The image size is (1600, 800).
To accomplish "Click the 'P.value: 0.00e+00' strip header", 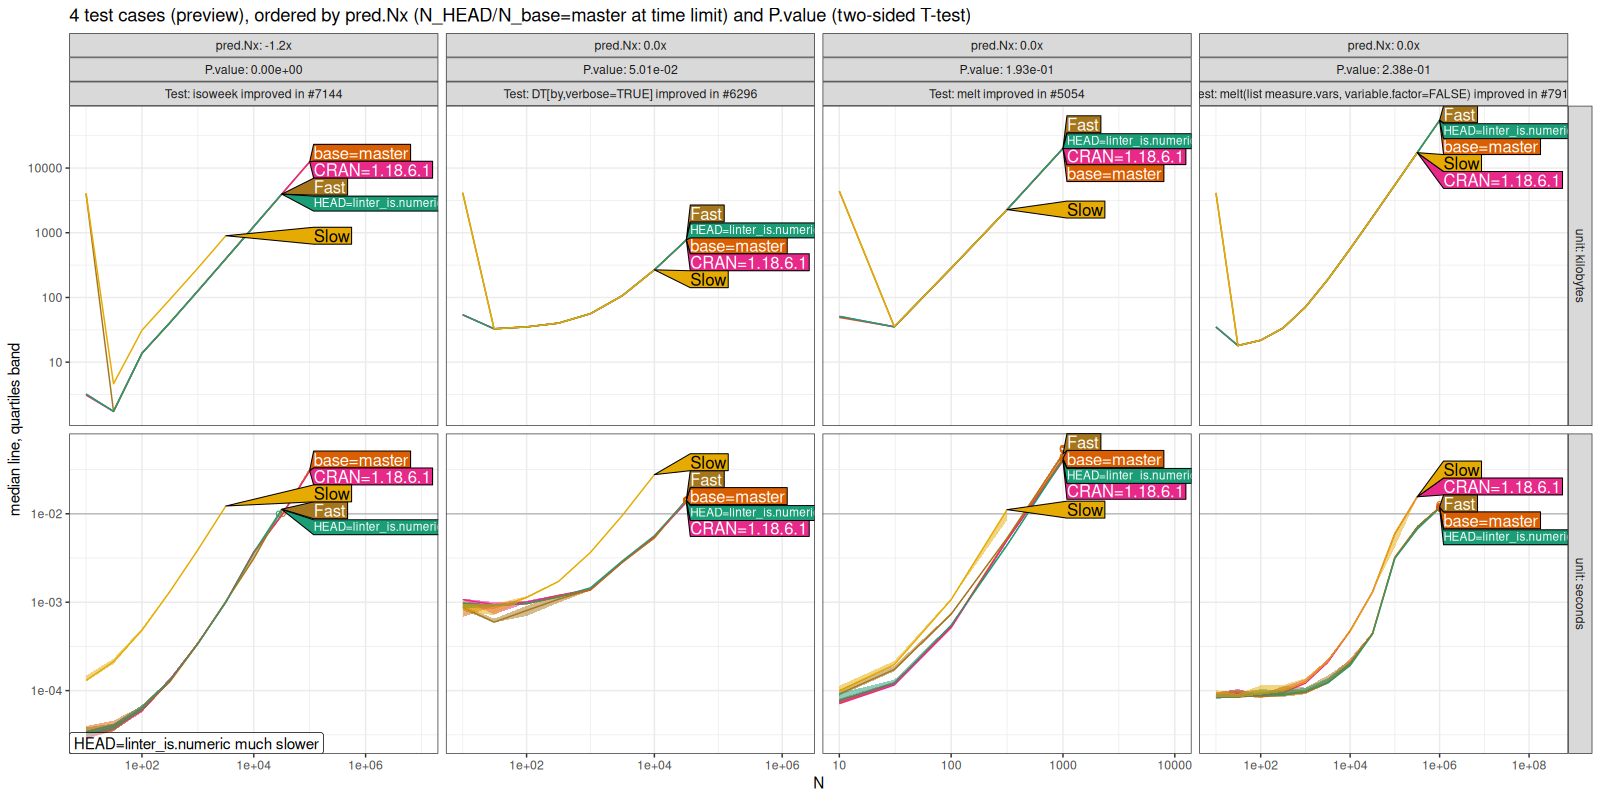I will [253, 70].
